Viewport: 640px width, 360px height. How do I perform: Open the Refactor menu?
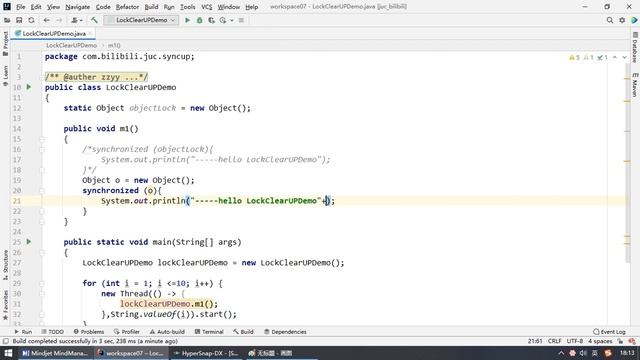tap(127, 7)
